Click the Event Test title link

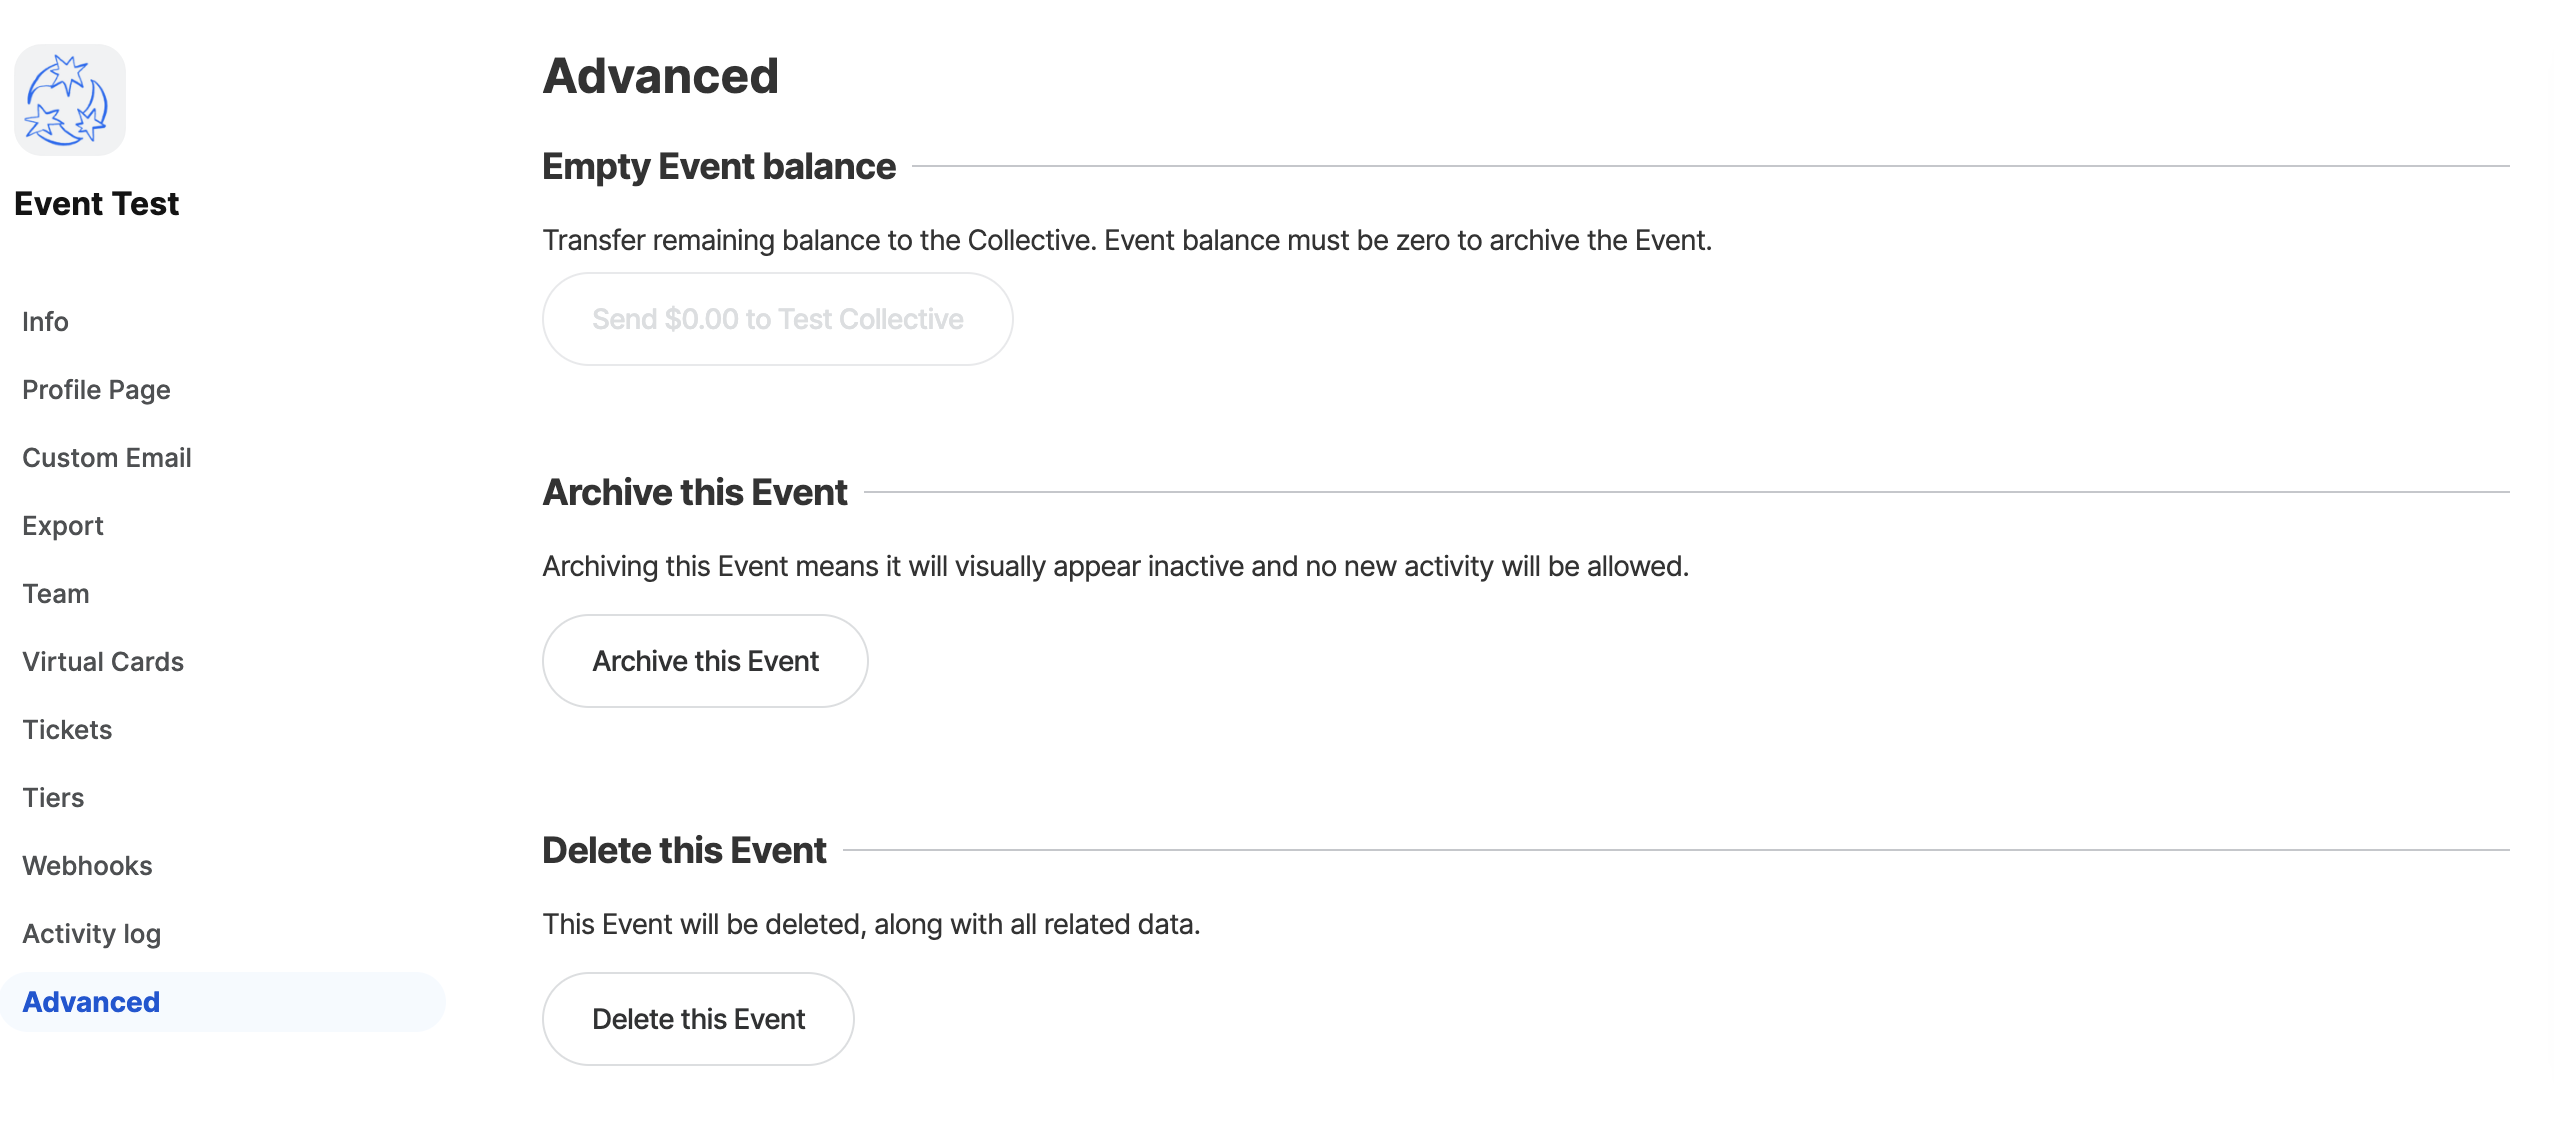[x=96, y=204]
